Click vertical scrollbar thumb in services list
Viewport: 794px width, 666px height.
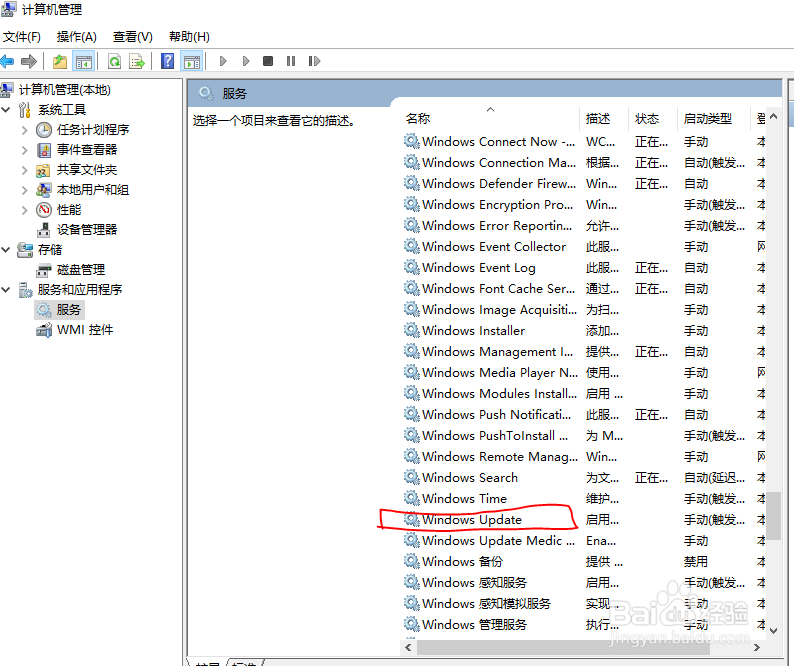(773, 516)
